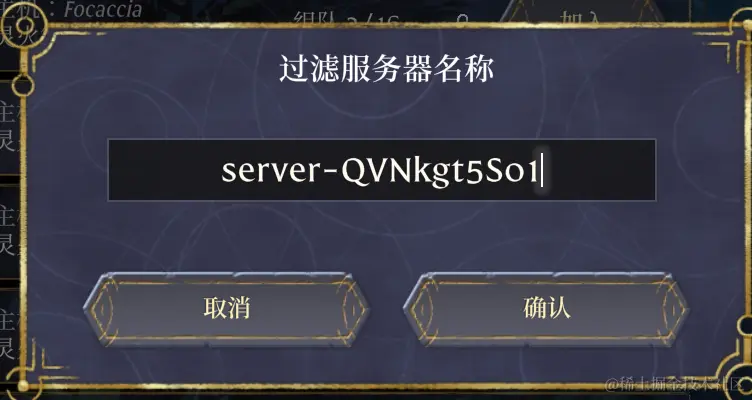This screenshot has height=400, width=752.
Task: Click the 组队 team count text at top
Action: click(346, 19)
